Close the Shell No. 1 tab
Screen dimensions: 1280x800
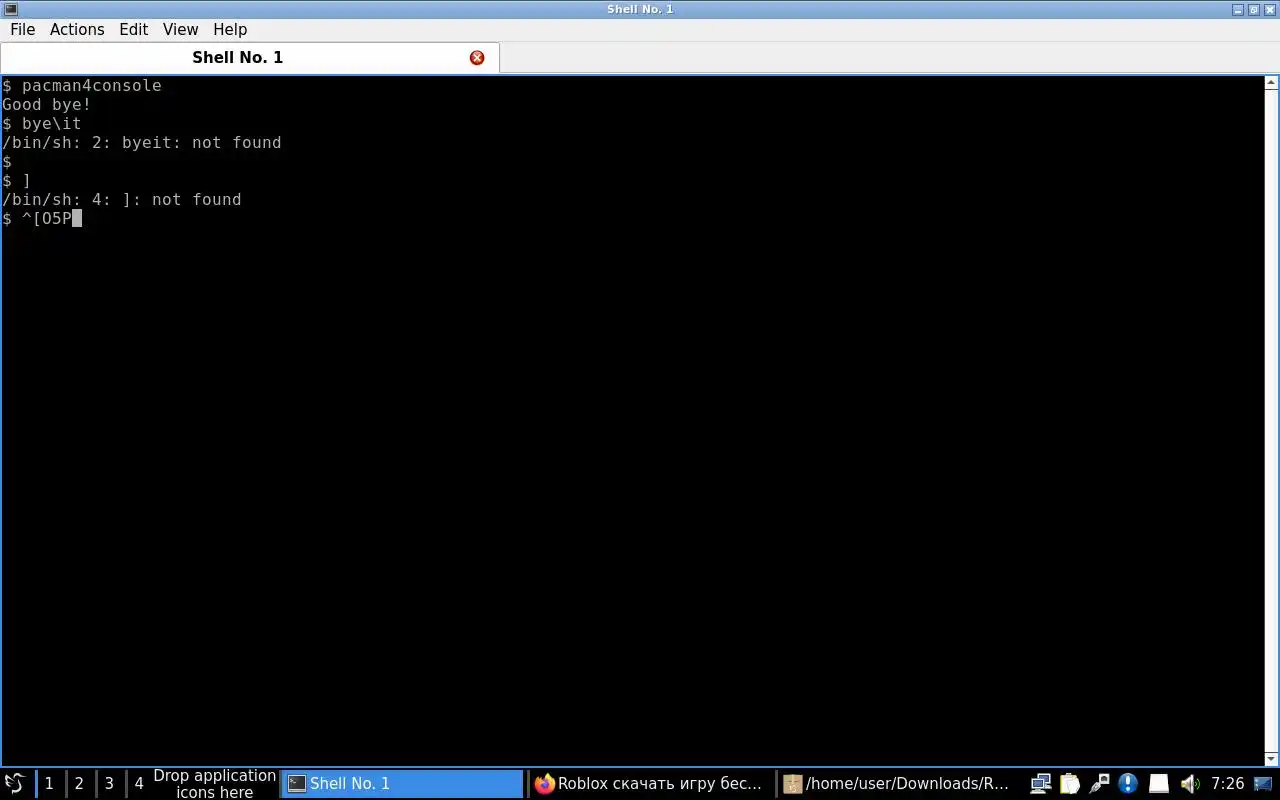(x=477, y=58)
